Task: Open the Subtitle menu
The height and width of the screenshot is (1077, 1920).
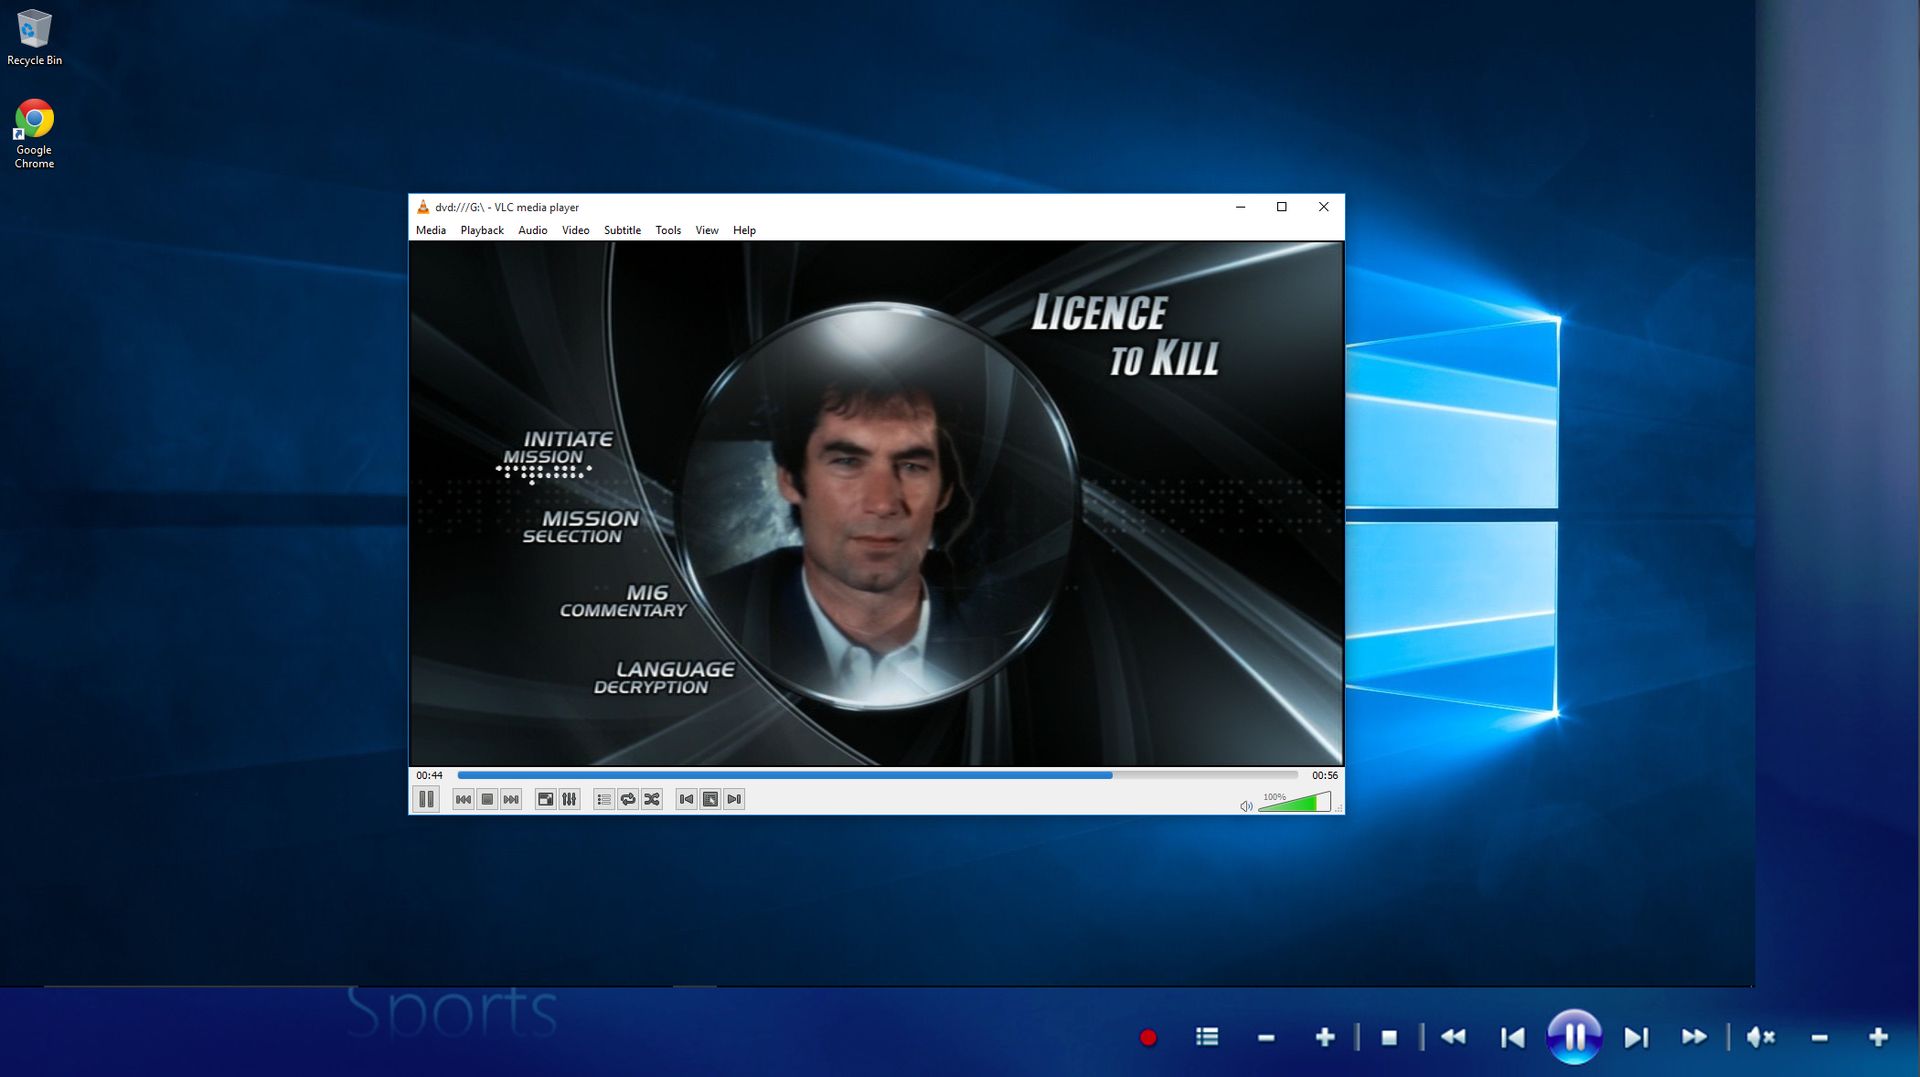Action: pos(622,230)
